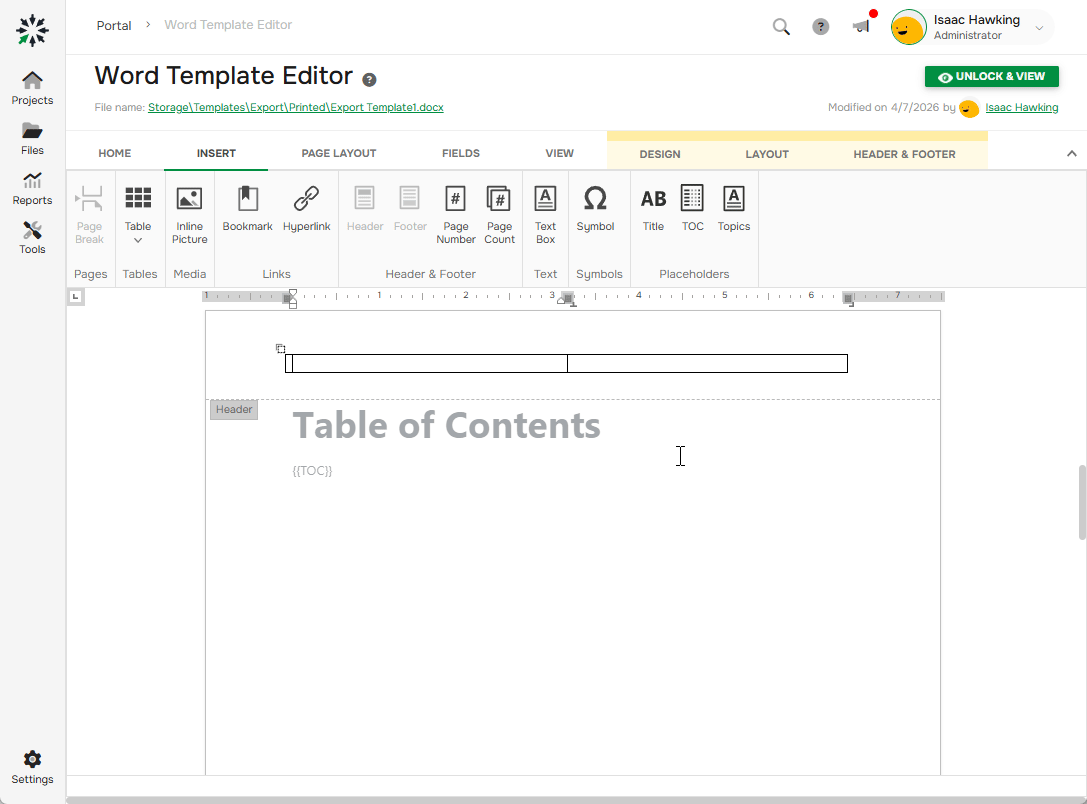Click the {{TOC}} placeholder text
The image size is (1087, 804).
pos(312,471)
